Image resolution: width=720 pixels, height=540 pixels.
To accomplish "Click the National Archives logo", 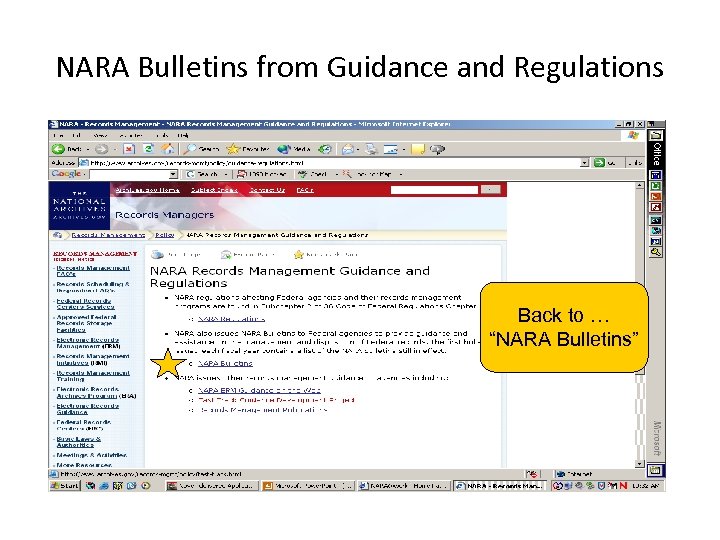I will [79, 205].
